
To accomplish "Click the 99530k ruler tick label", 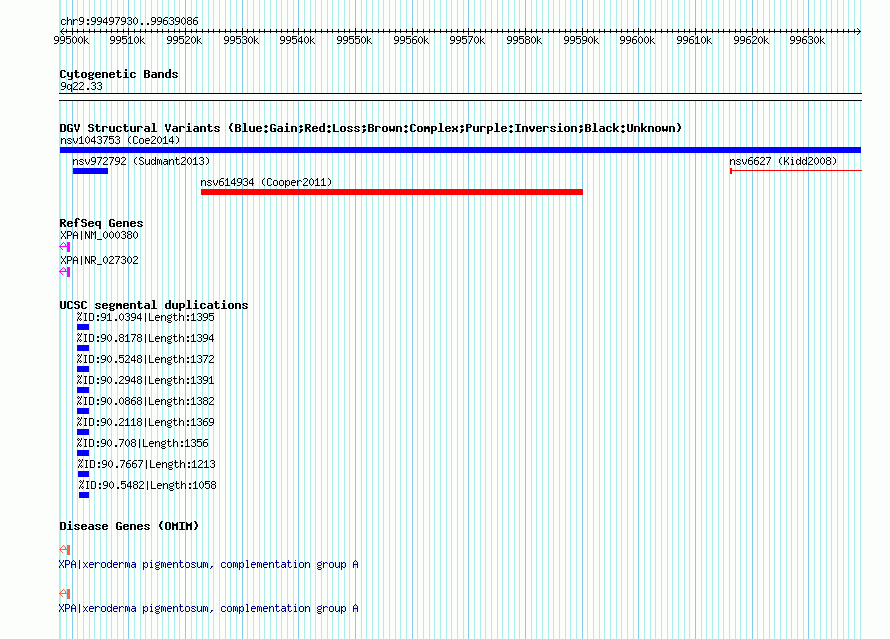I will (x=241, y=40).
